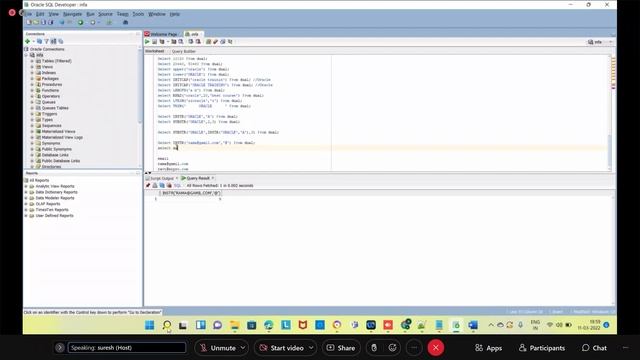Select the Database Links tree item
The height and width of the screenshot is (360, 640).
point(55,155)
